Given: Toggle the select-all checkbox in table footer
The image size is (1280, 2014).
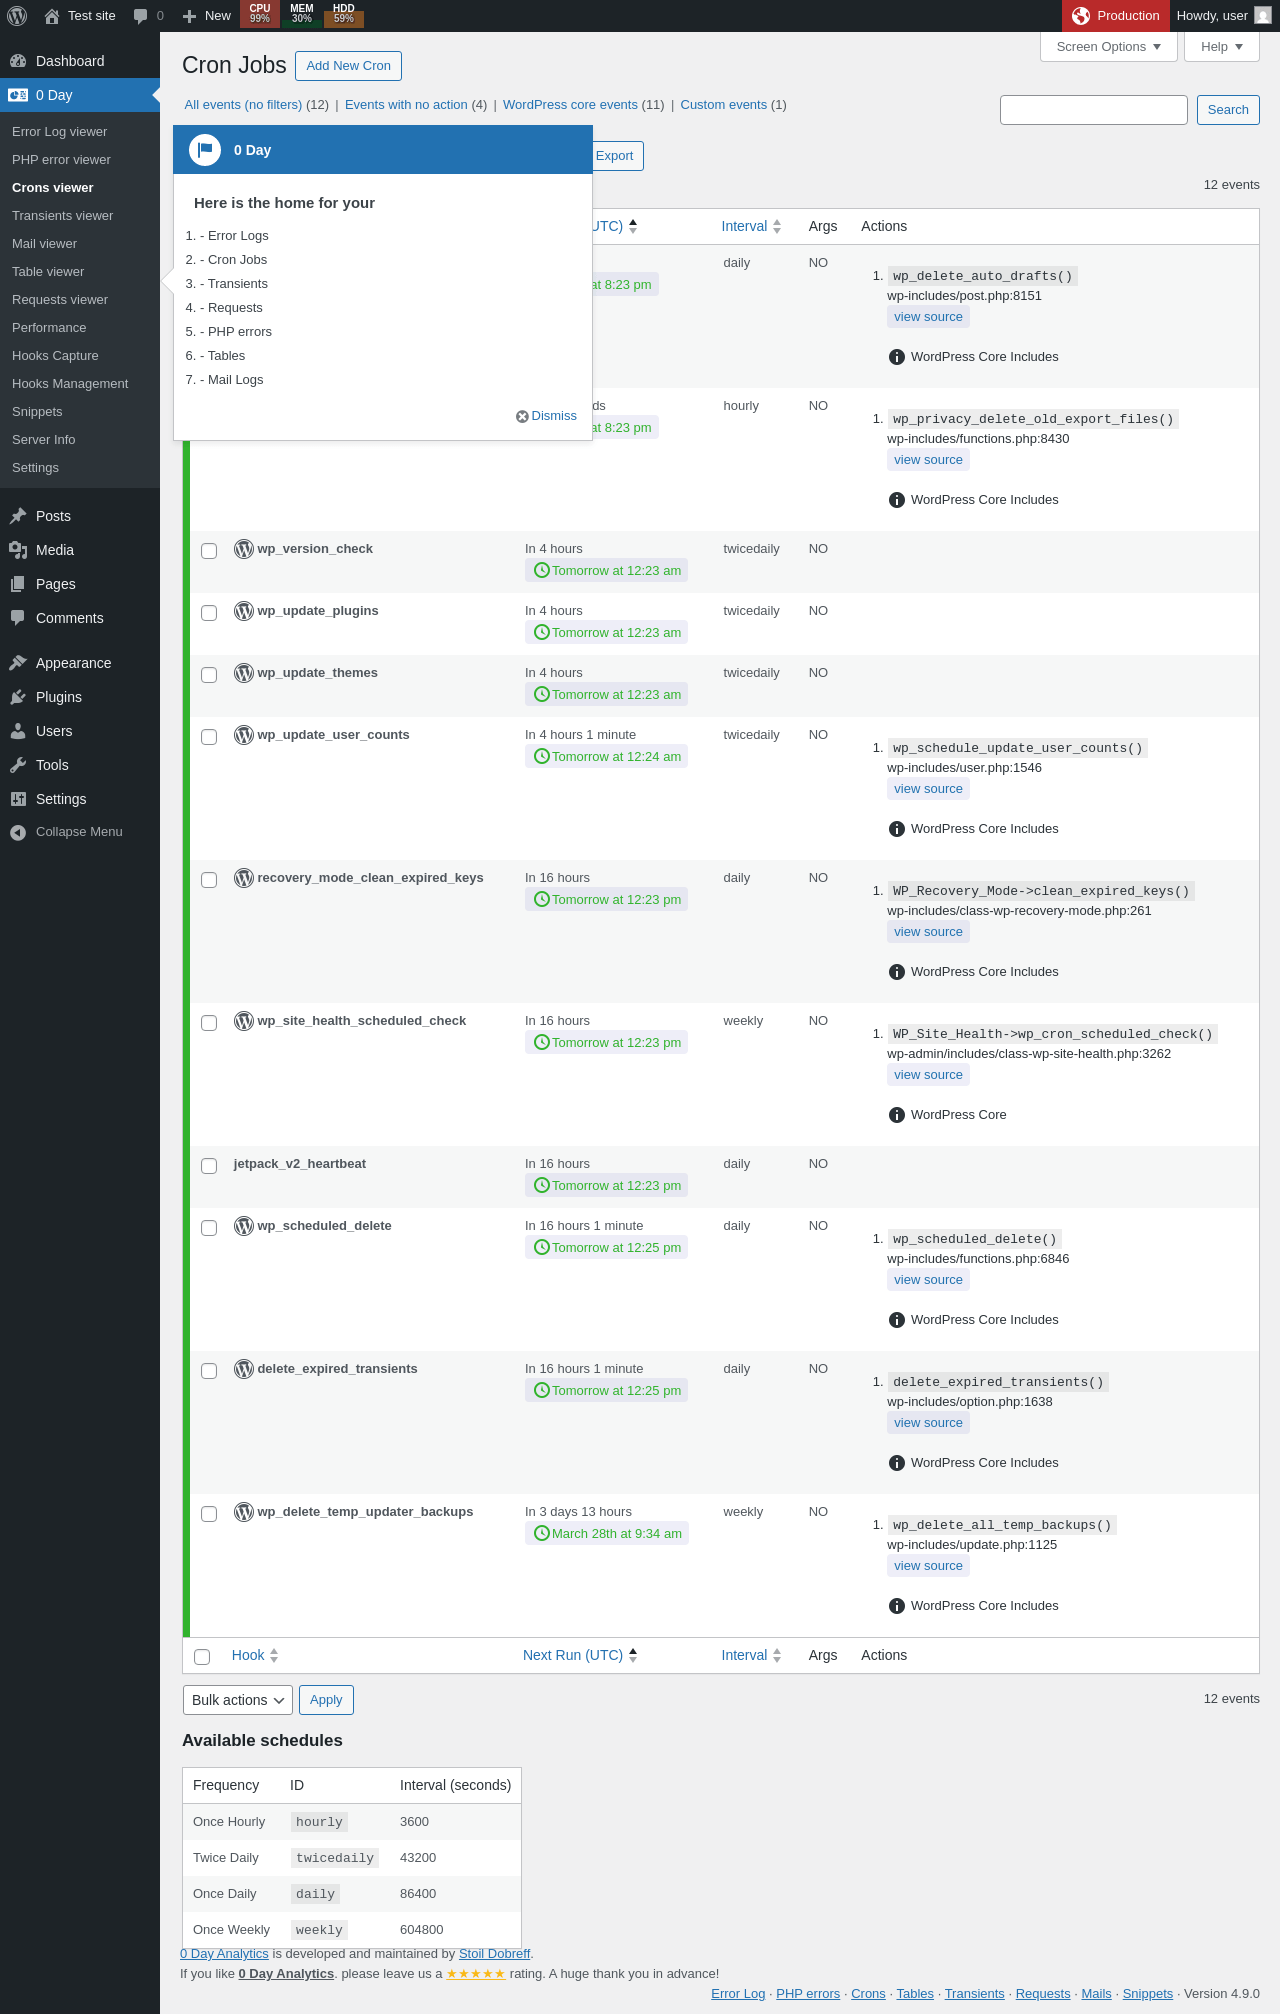Looking at the screenshot, I should [x=202, y=1657].
